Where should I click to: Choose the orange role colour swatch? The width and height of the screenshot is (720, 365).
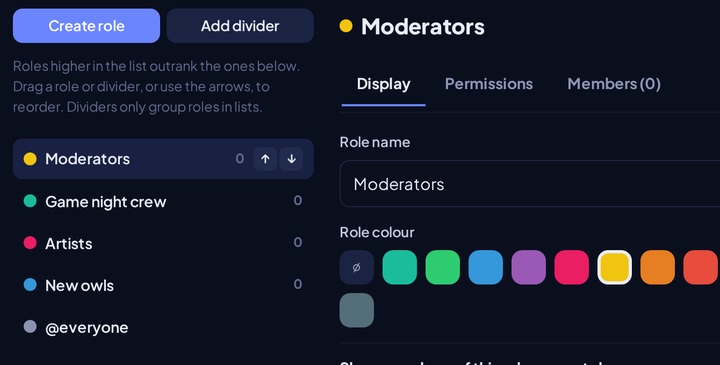click(x=658, y=267)
